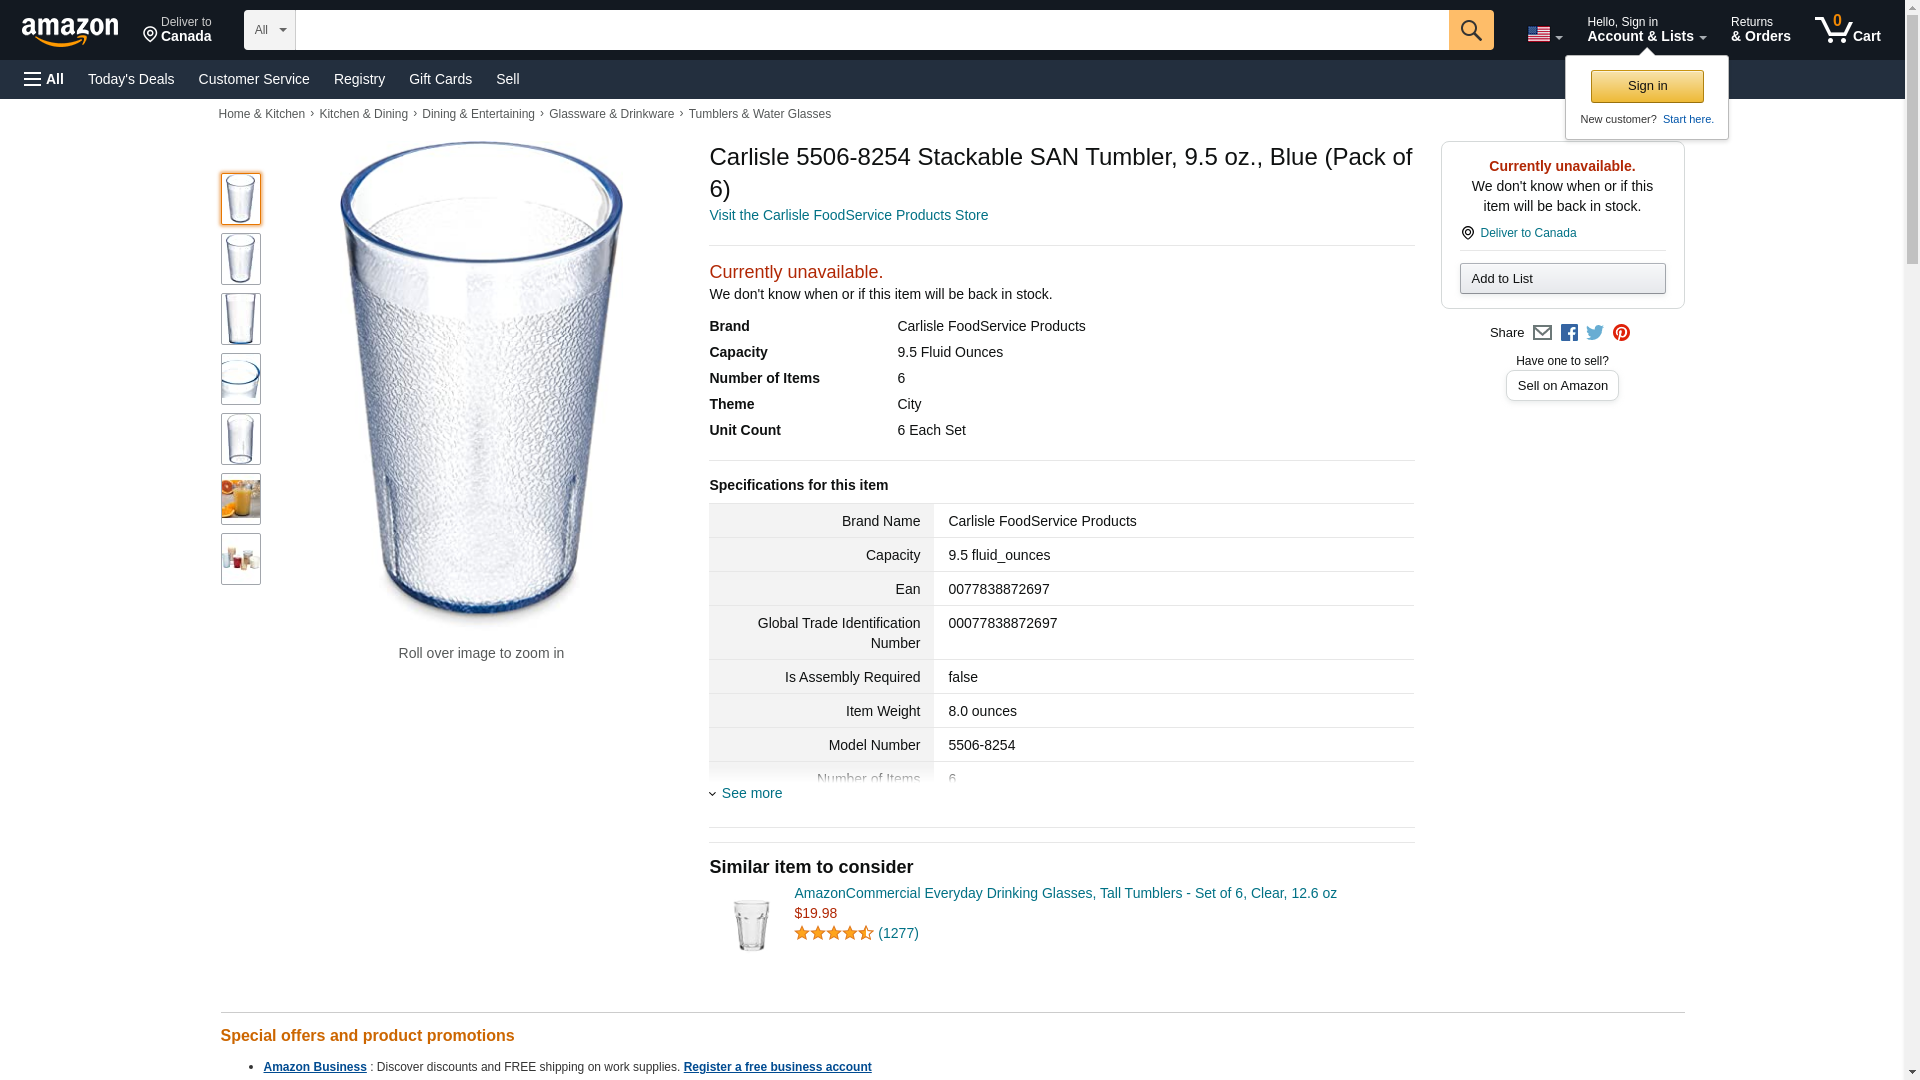Expand See more specifications
The image size is (1920, 1080).
point(751,793)
